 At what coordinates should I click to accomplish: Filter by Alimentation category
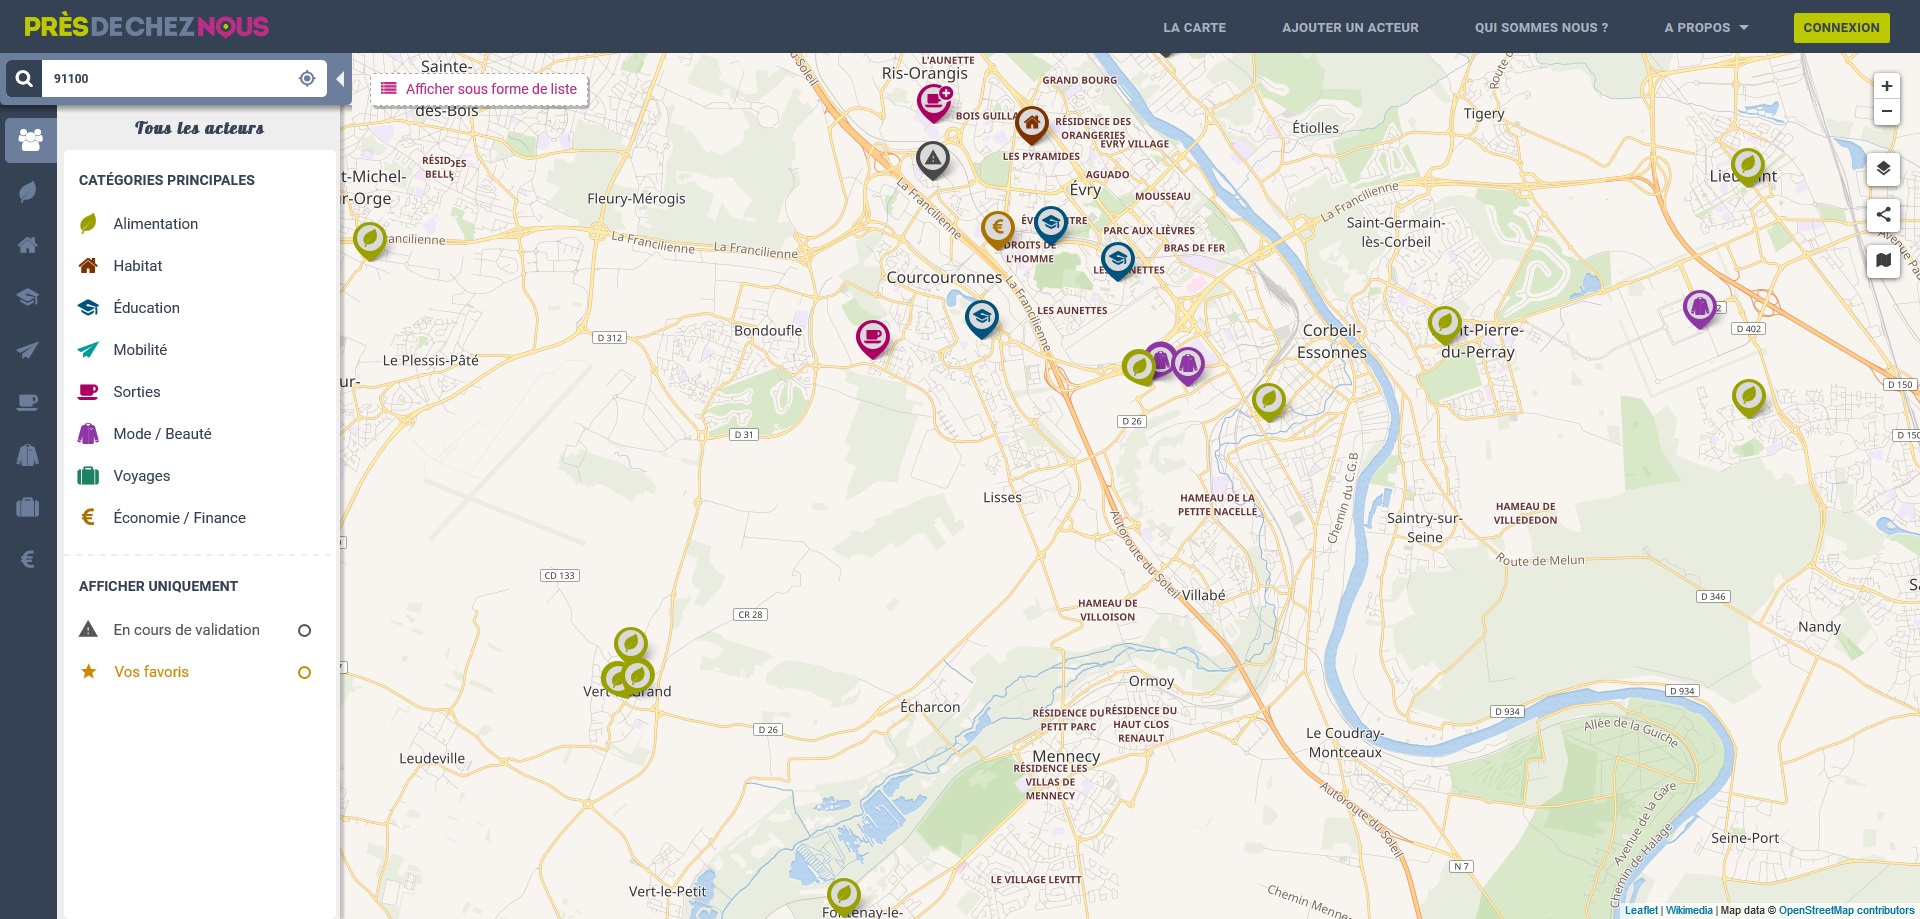tap(155, 224)
